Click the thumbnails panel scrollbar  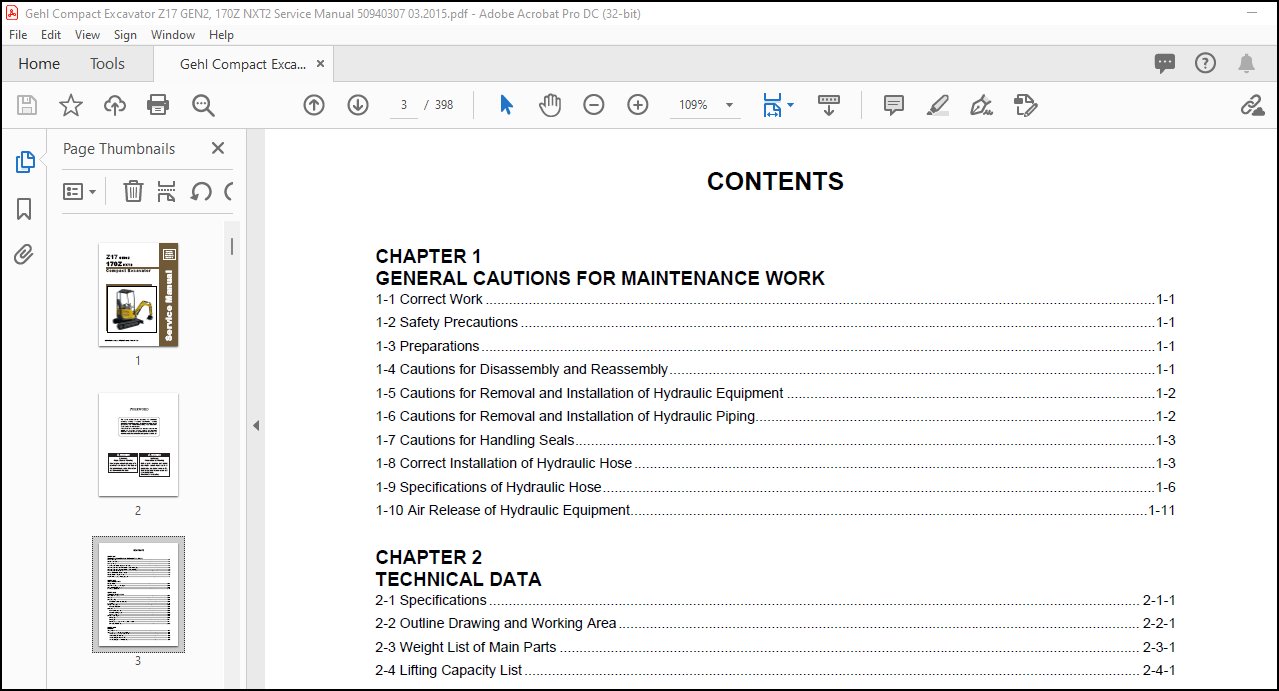pyautogui.click(x=232, y=246)
